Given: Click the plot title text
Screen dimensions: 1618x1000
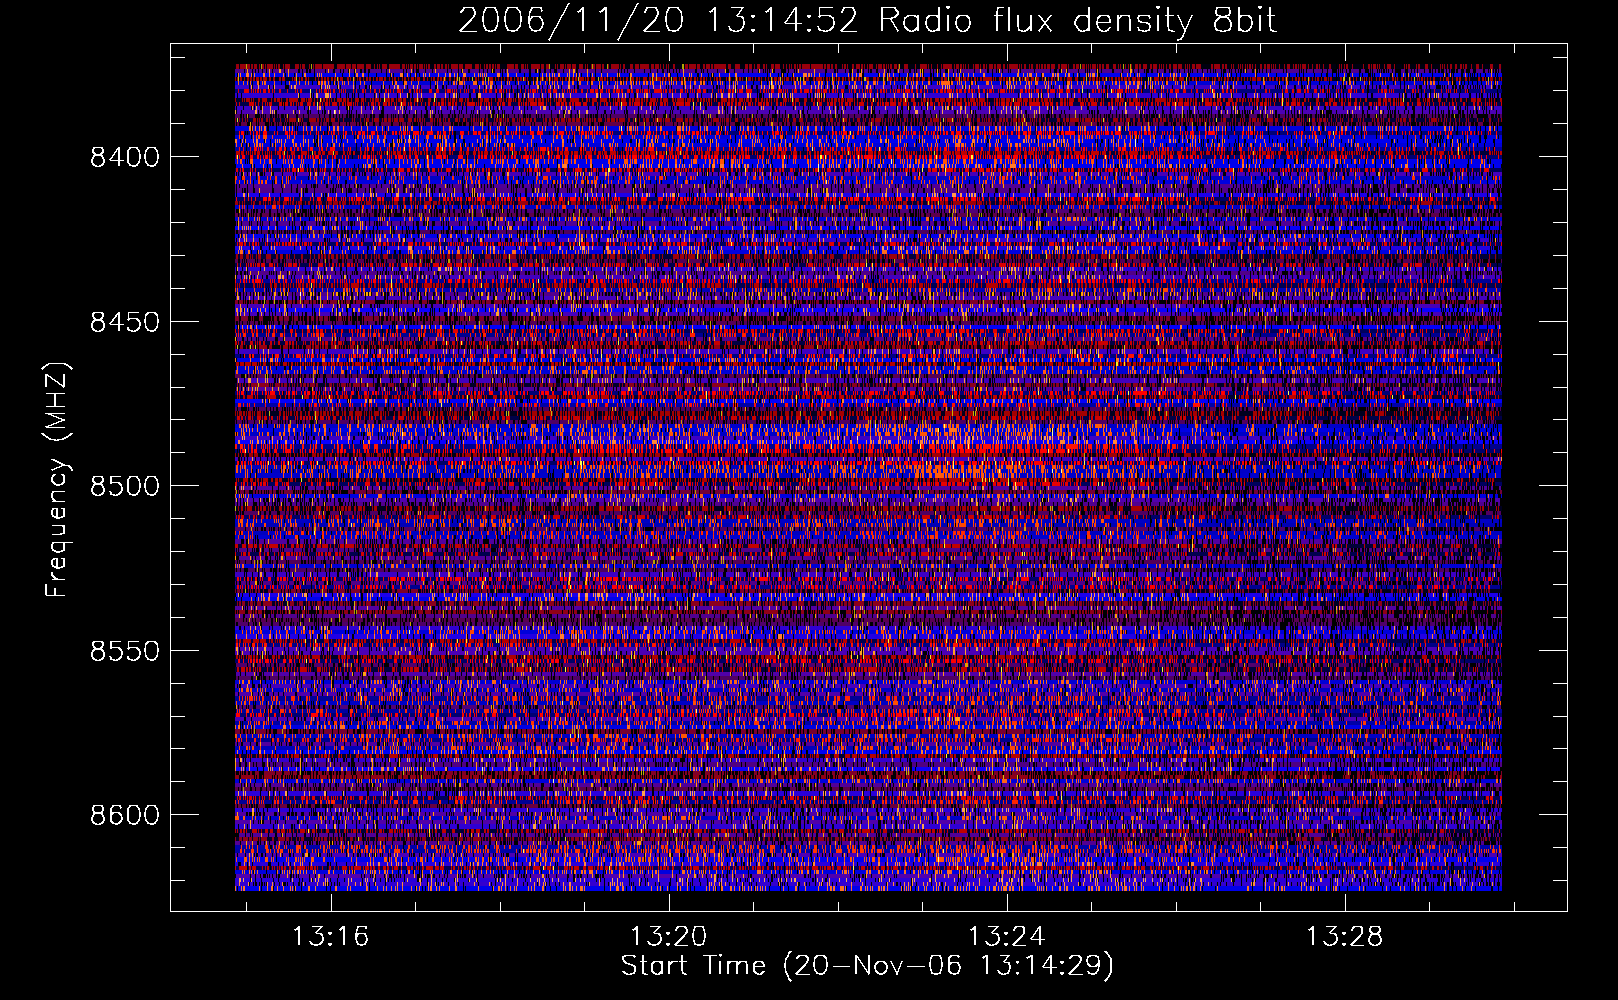Looking at the screenshot, I should tap(867, 20).
